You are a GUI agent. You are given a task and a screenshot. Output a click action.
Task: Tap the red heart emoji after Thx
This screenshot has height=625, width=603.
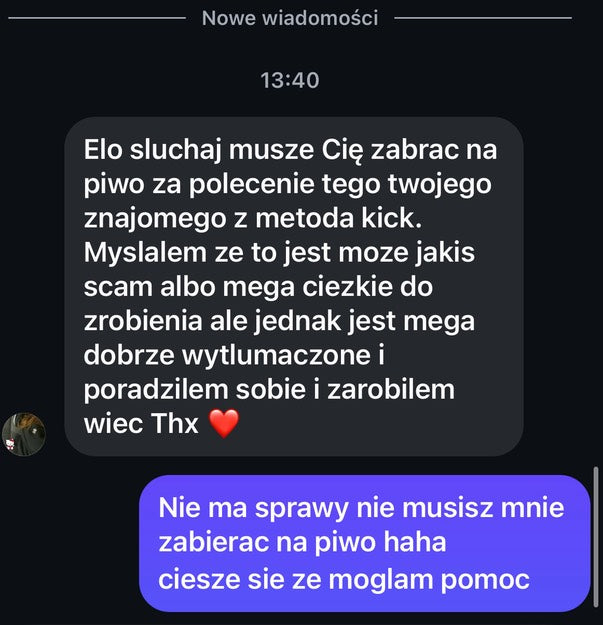point(224,423)
